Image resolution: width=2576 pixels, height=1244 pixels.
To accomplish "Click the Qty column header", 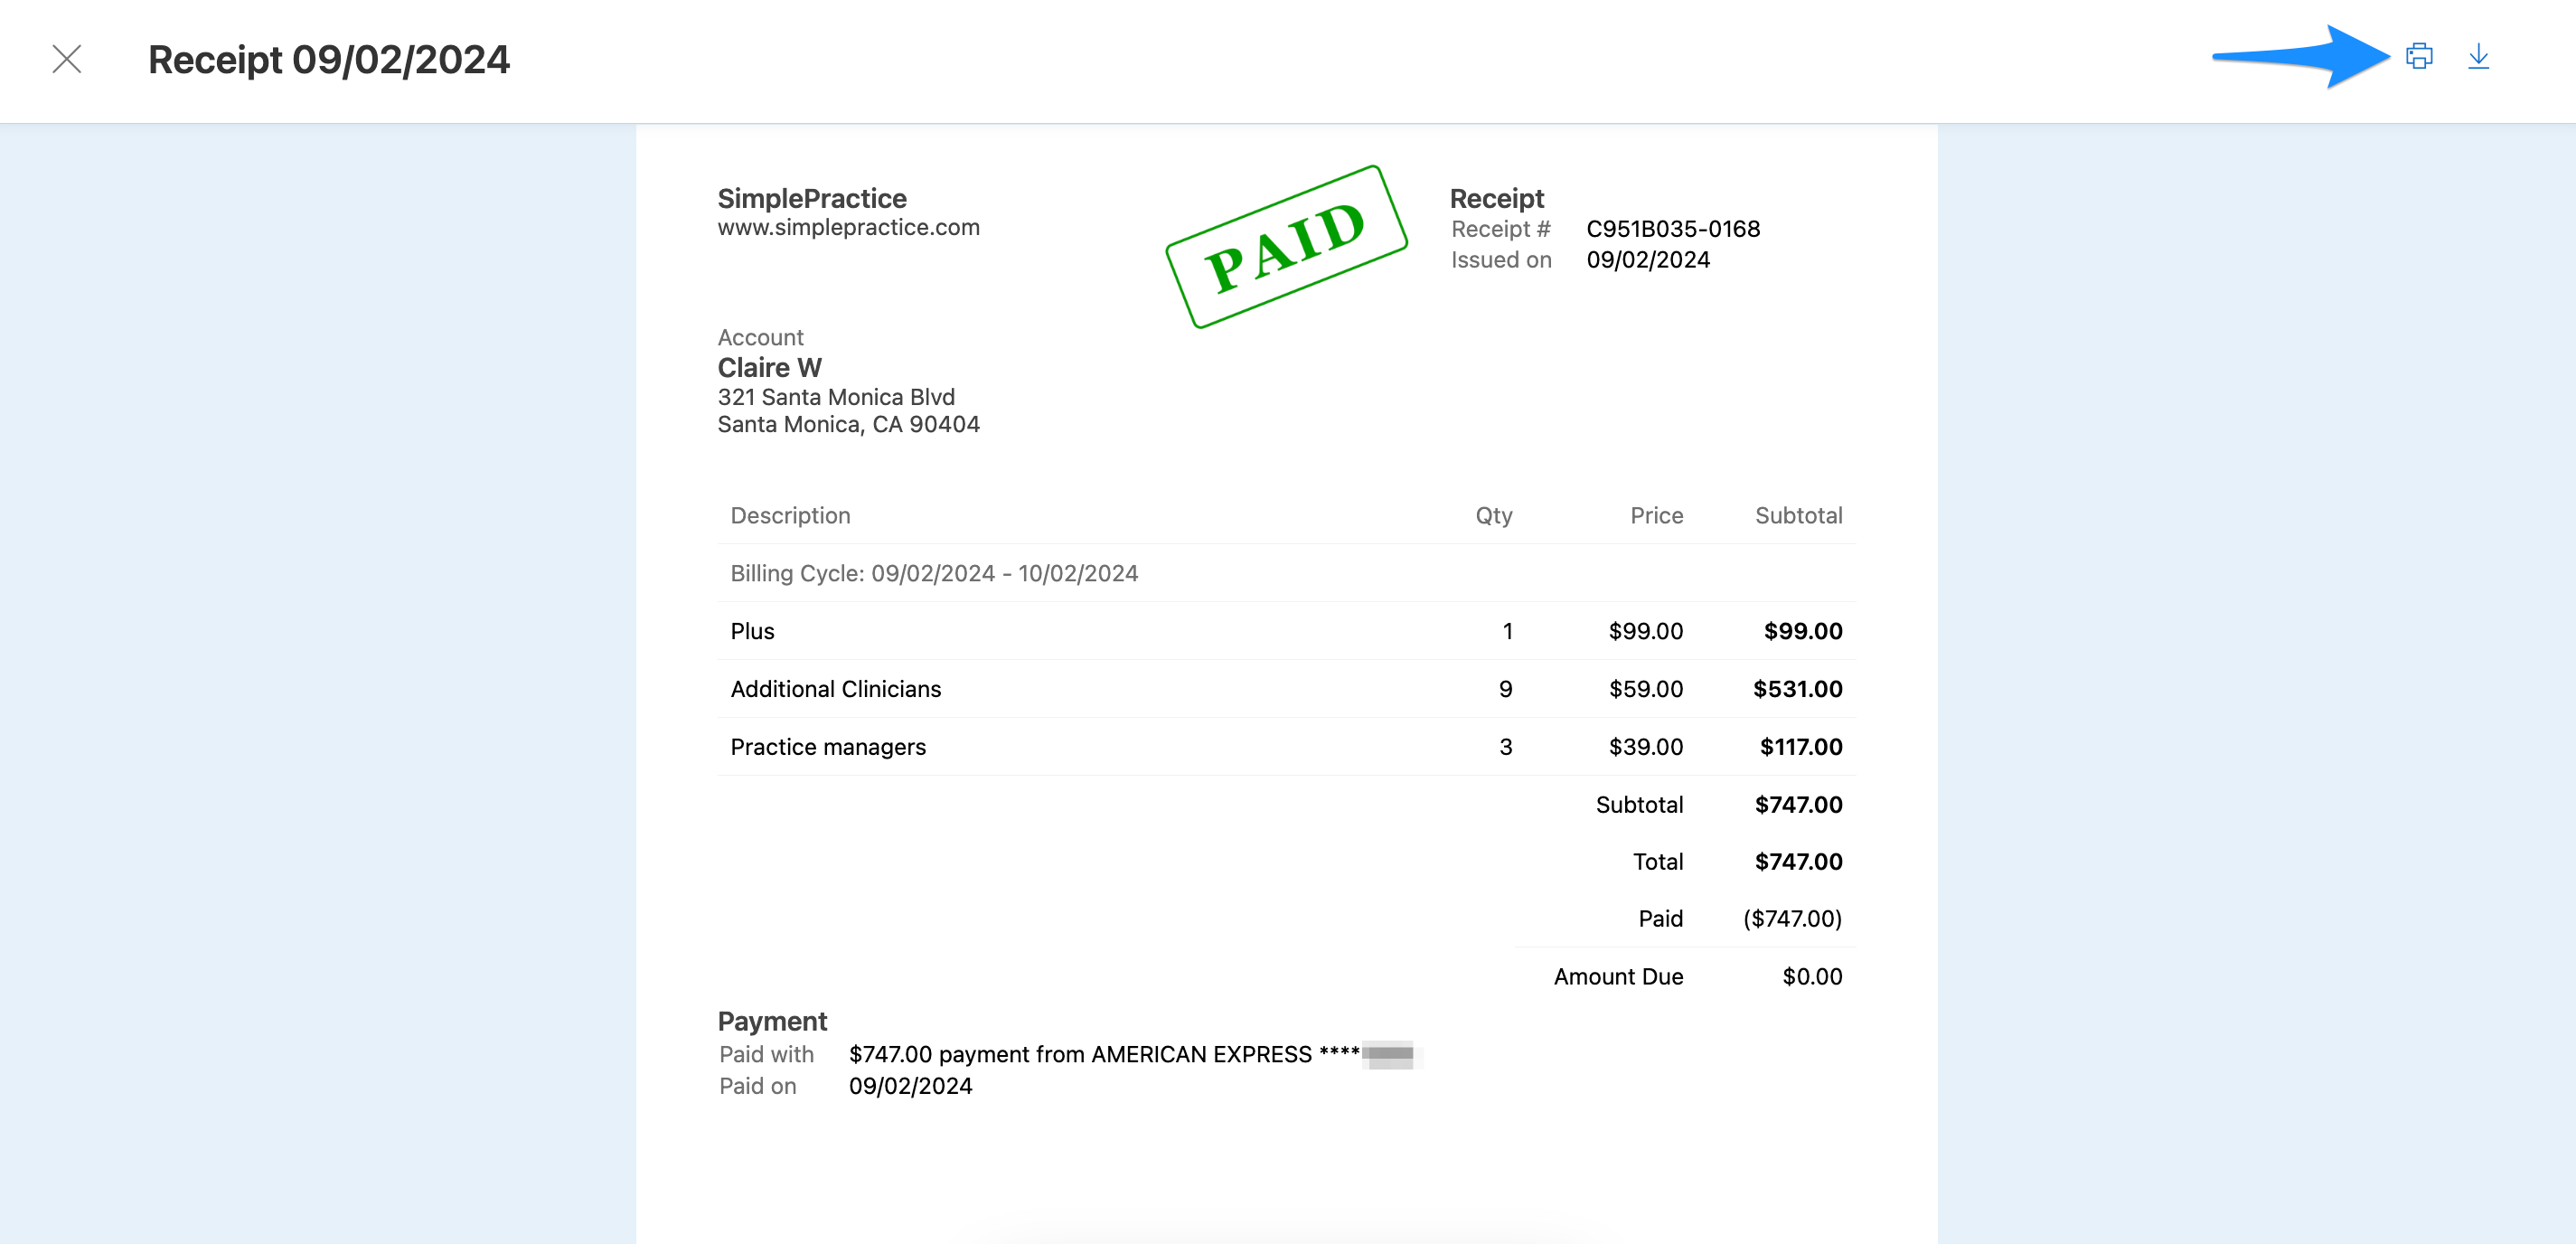I will coord(1493,515).
